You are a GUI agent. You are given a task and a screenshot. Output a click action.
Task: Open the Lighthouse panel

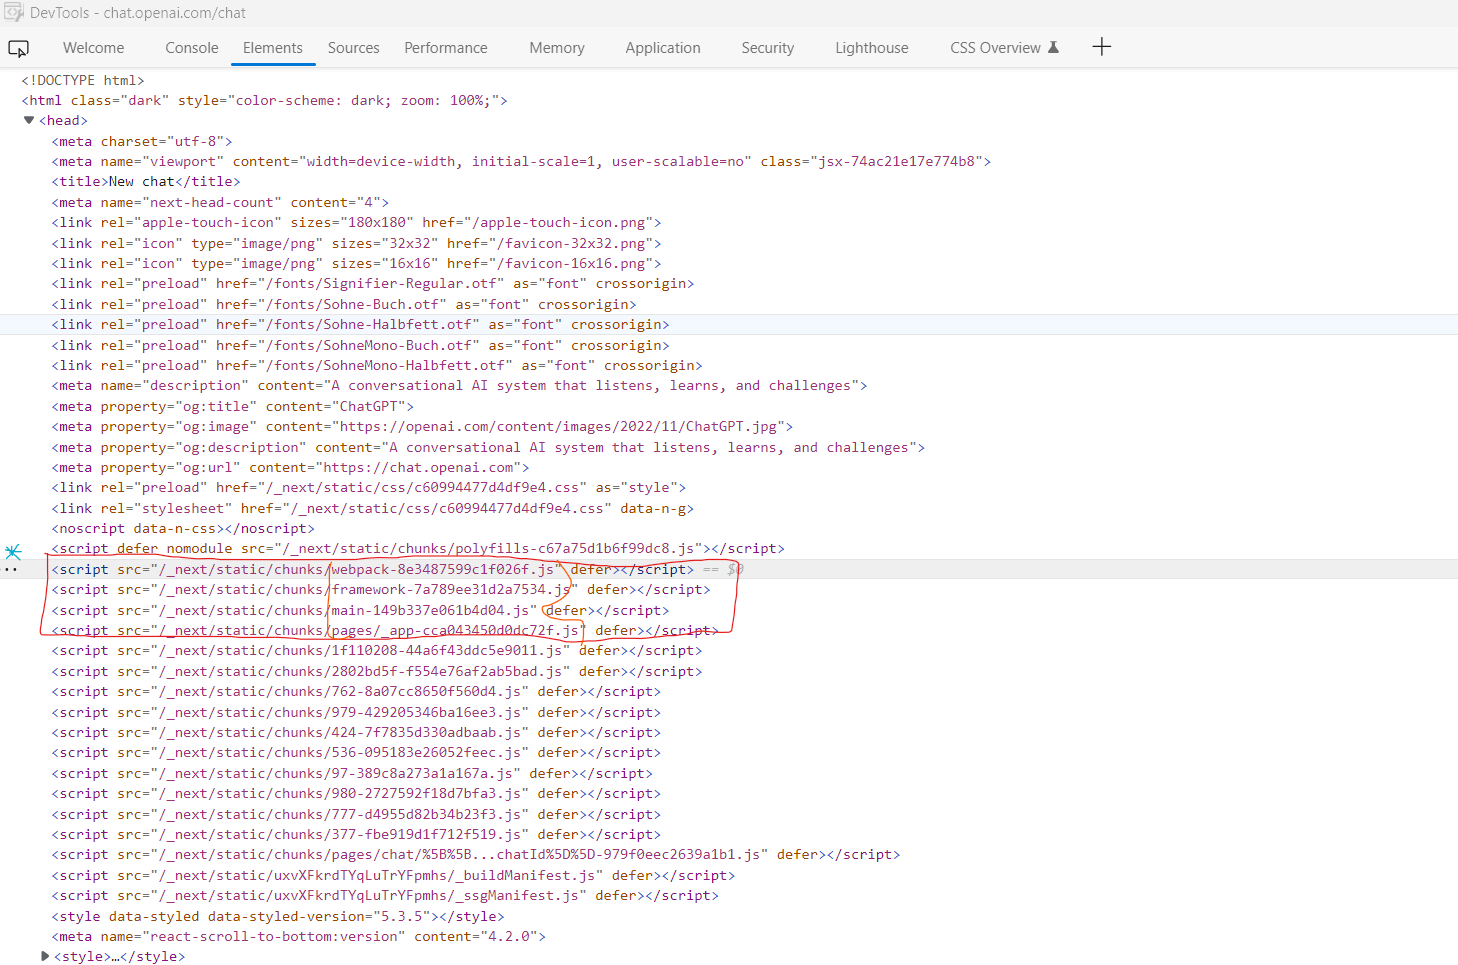point(871,47)
